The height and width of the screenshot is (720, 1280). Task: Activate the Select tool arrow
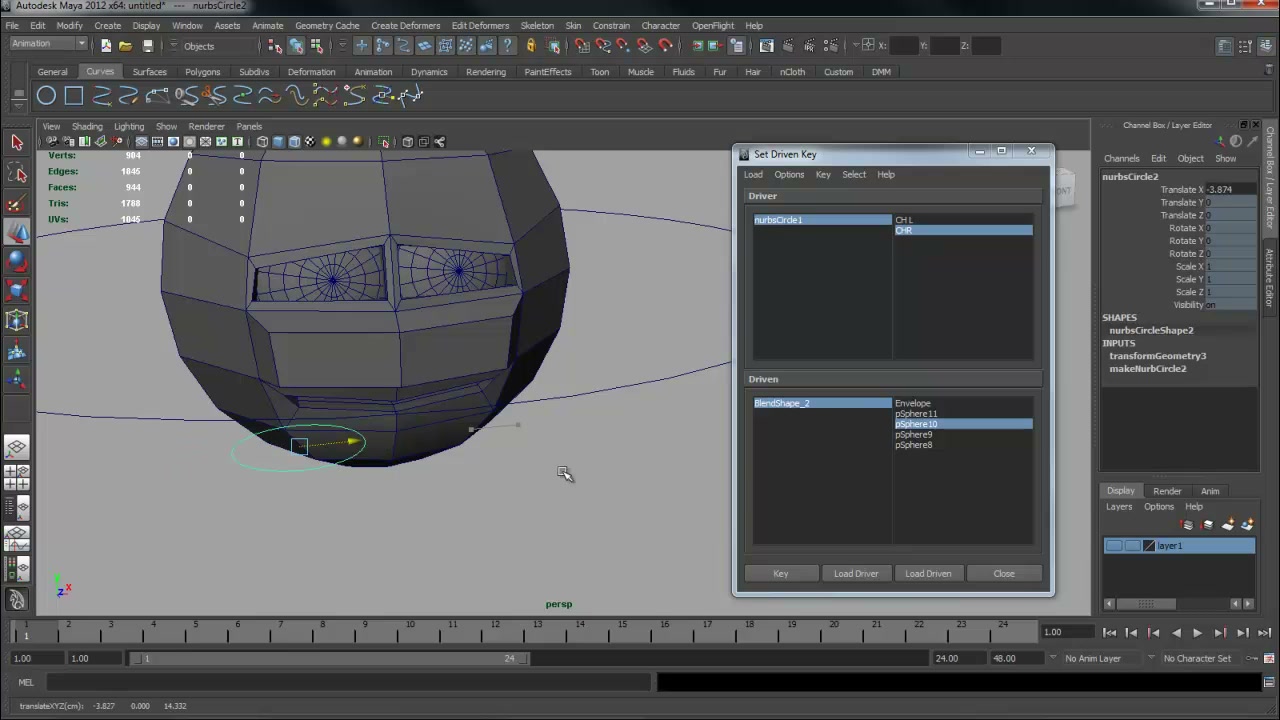[x=17, y=143]
